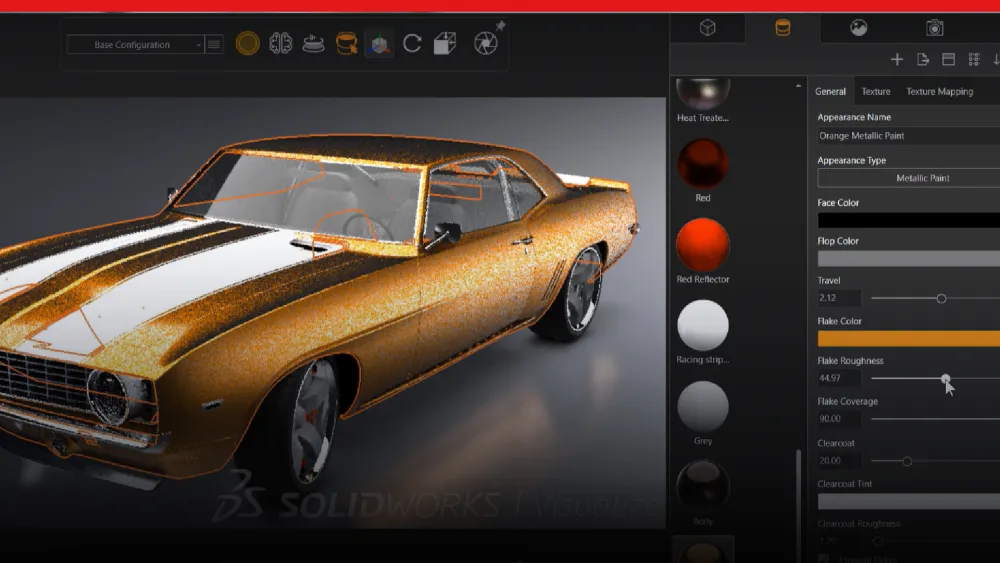This screenshot has width=1000, height=563.
Task: Open the turntable tool icon
Action: coord(313,43)
